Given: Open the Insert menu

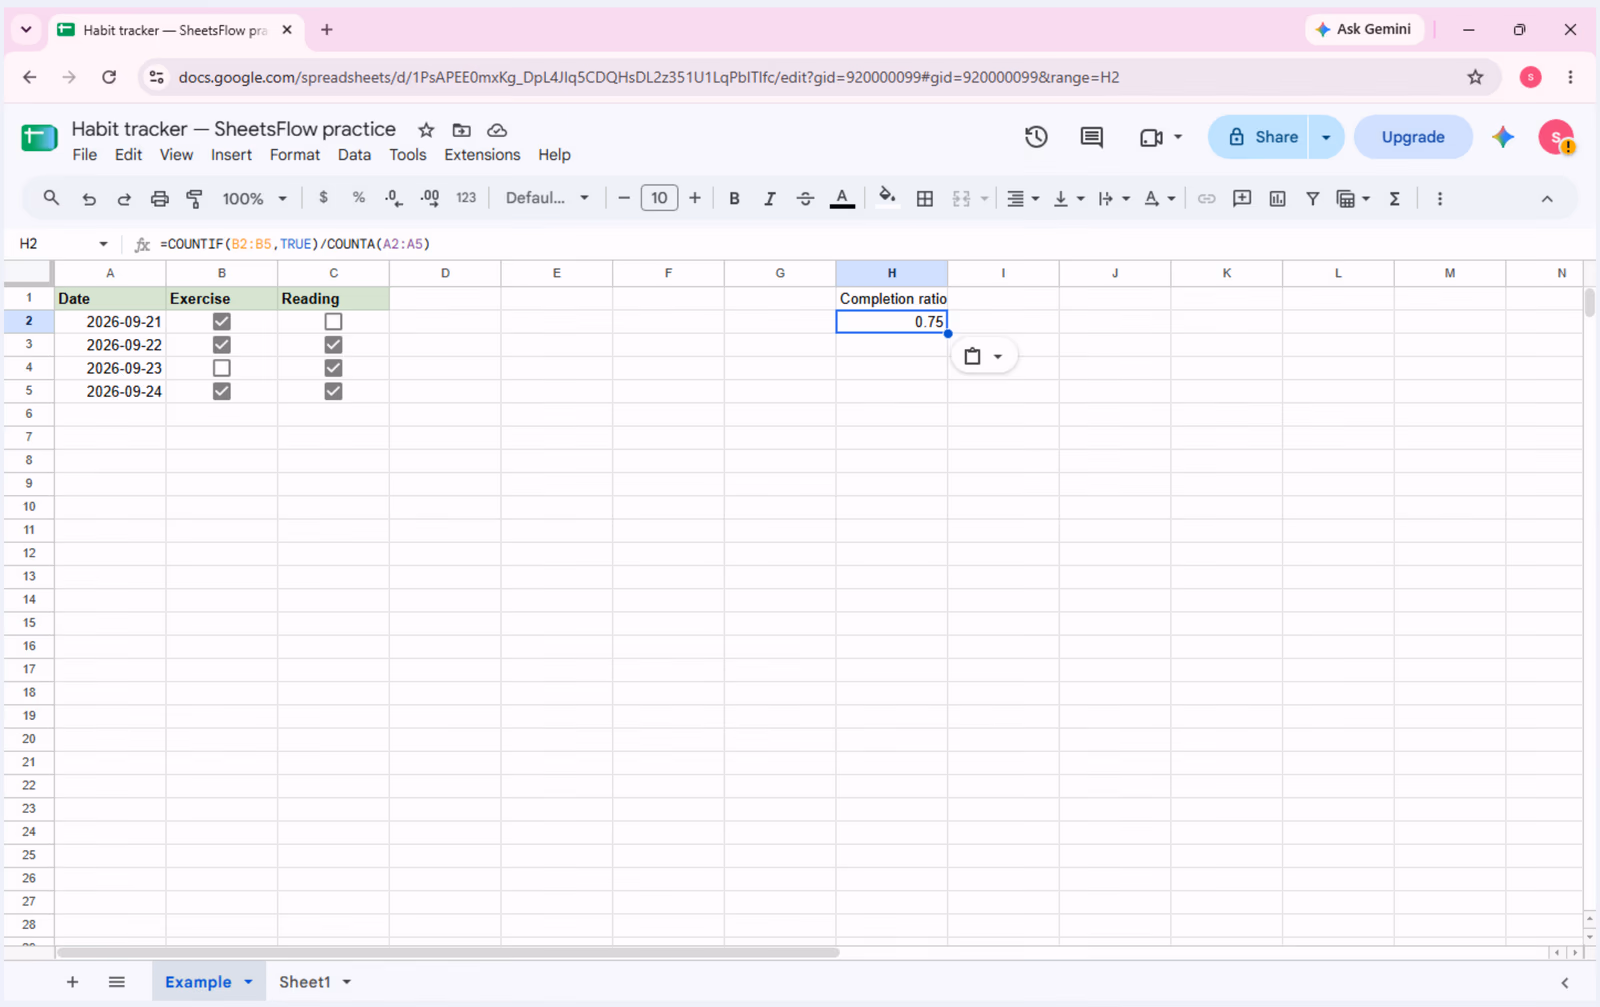Looking at the screenshot, I should [x=231, y=155].
